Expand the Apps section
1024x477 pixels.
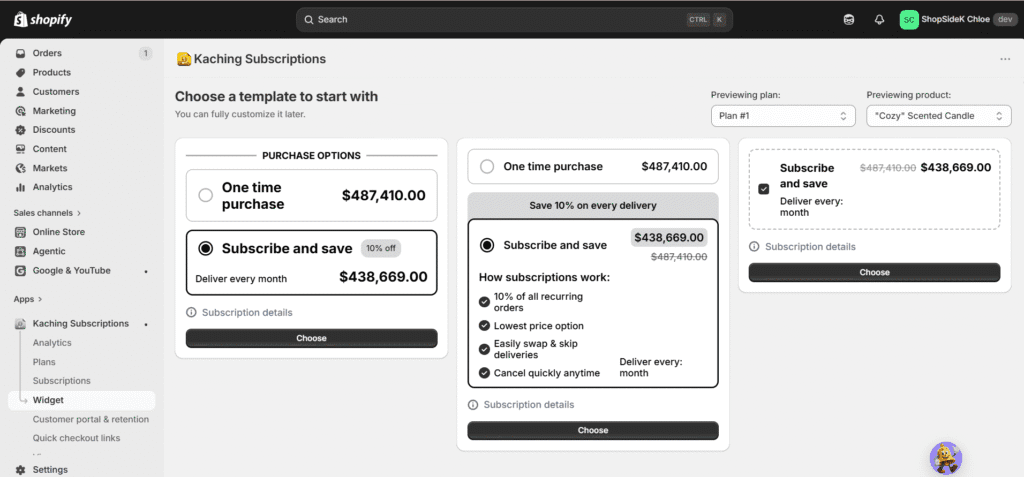point(28,299)
